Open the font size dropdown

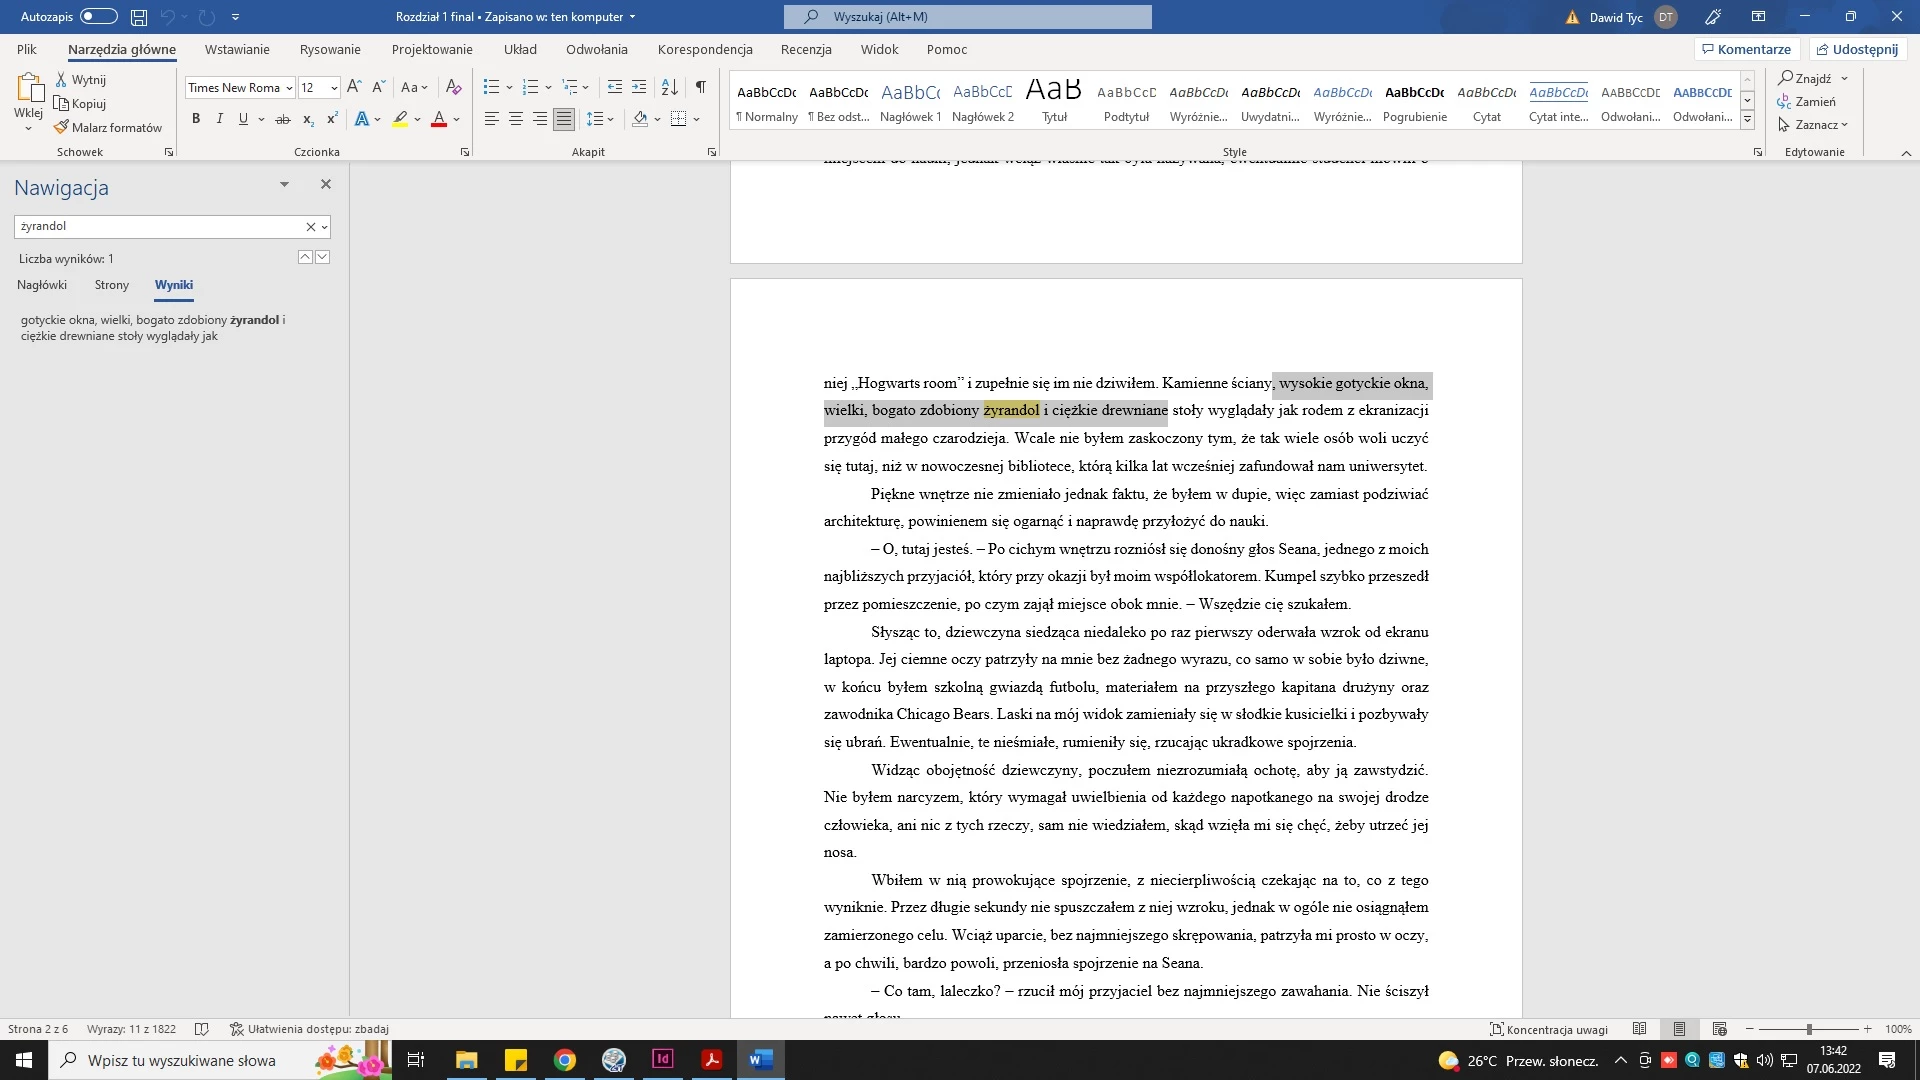tap(334, 88)
